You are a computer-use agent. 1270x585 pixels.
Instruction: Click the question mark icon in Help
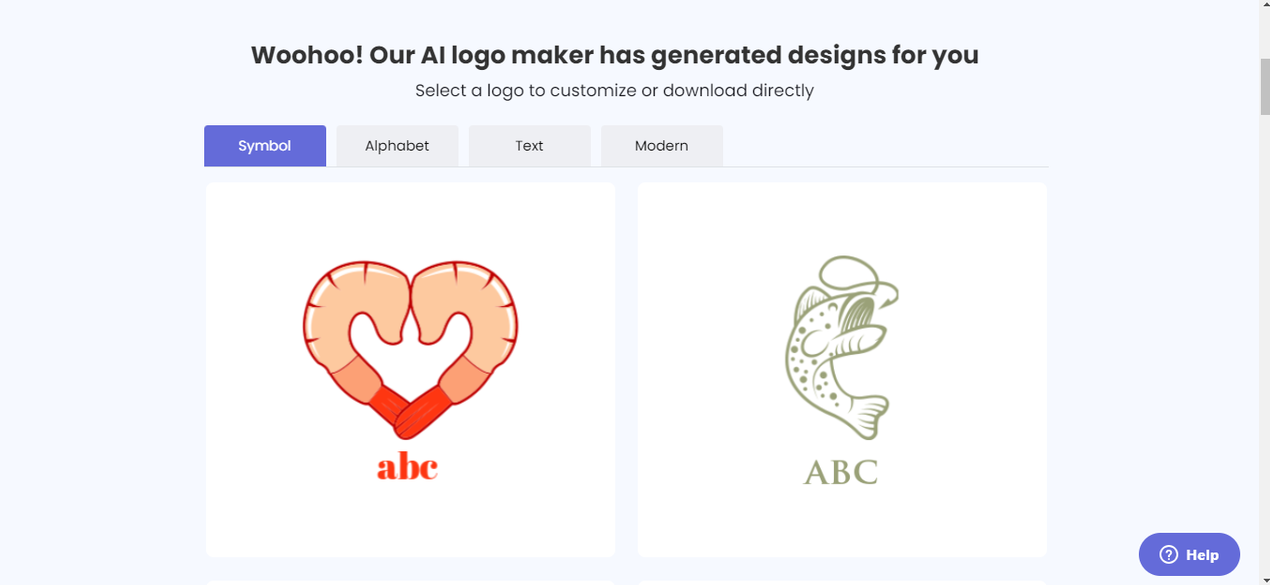click(1168, 555)
